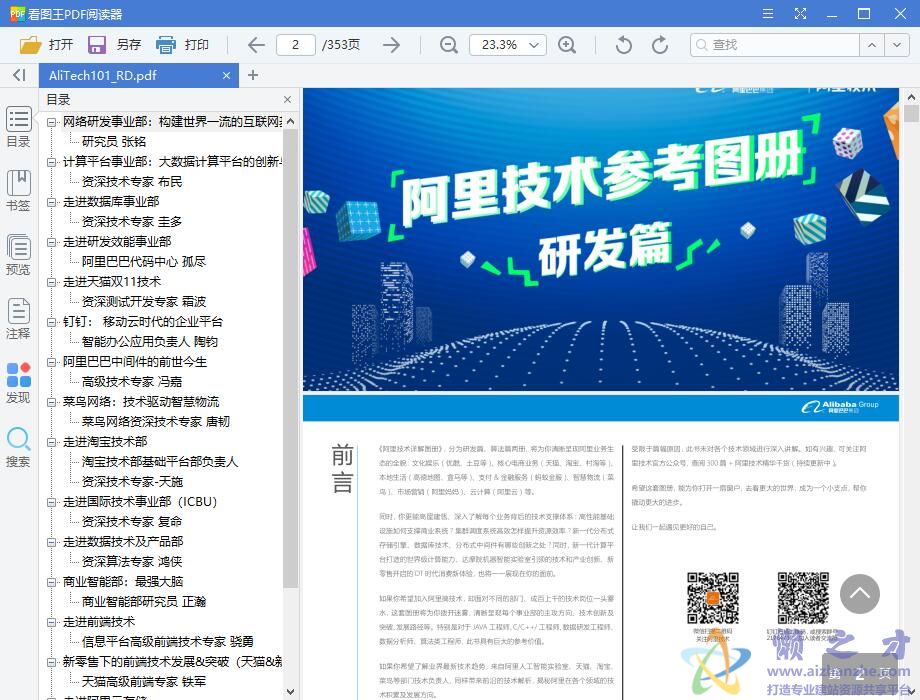The height and width of the screenshot is (700, 920).
Task: Open the 注释 annotations sidebar panel
Action: tap(18, 319)
